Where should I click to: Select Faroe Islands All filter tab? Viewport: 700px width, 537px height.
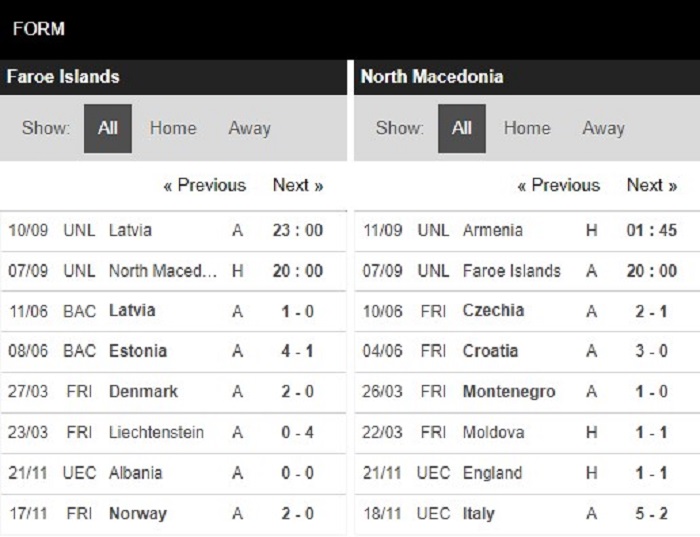(x=108, y=129)
